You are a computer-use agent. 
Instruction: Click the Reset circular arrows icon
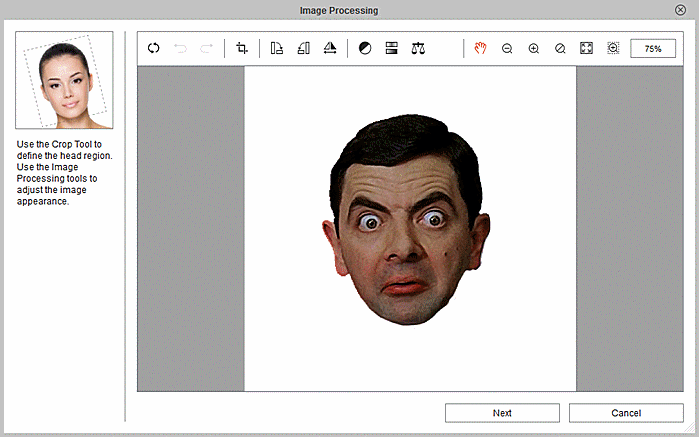pos(153,48)
